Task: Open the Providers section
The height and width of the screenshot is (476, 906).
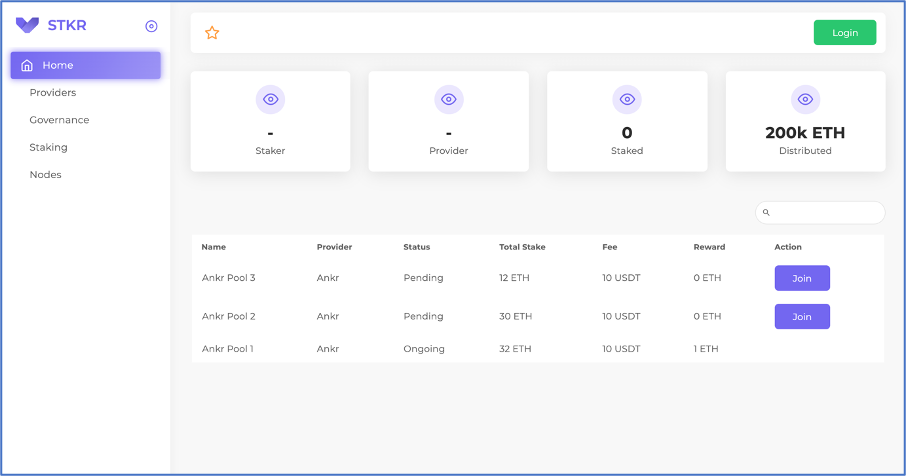Action: [x=53, y=92]
